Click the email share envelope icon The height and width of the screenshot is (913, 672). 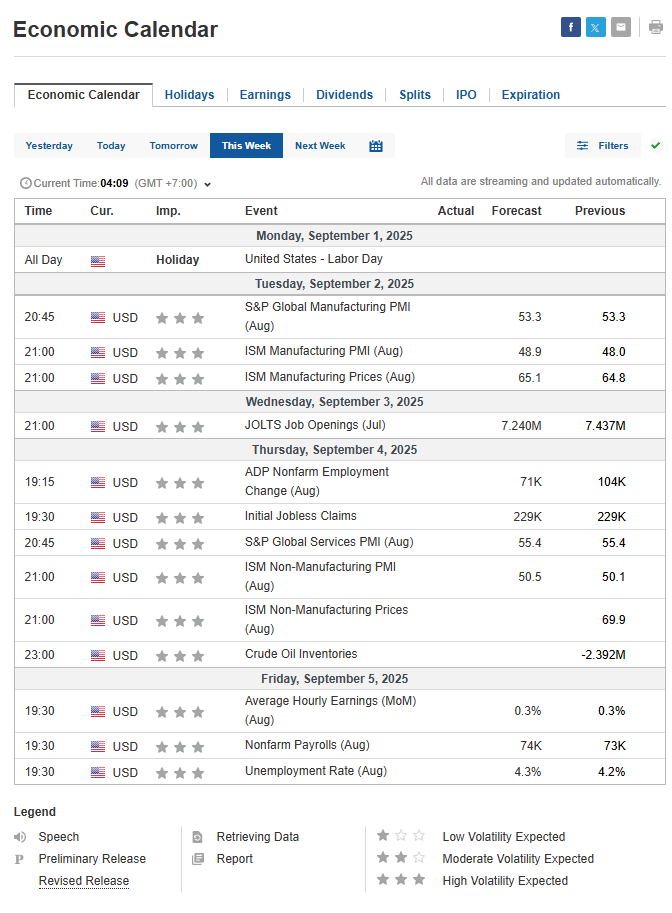tap(621, 28)
